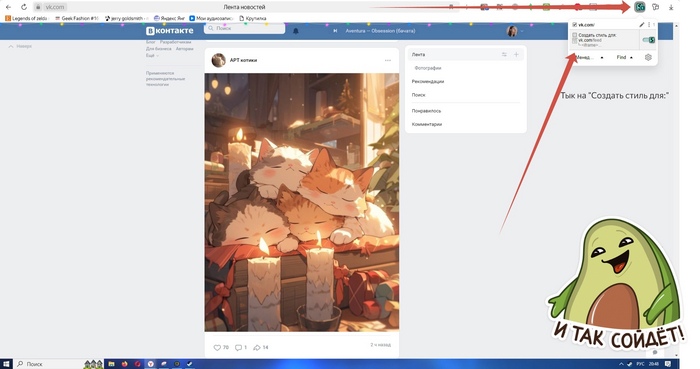Open the Stylus extension icon in toolbar

pyautogui.click(x=640, y=7)
